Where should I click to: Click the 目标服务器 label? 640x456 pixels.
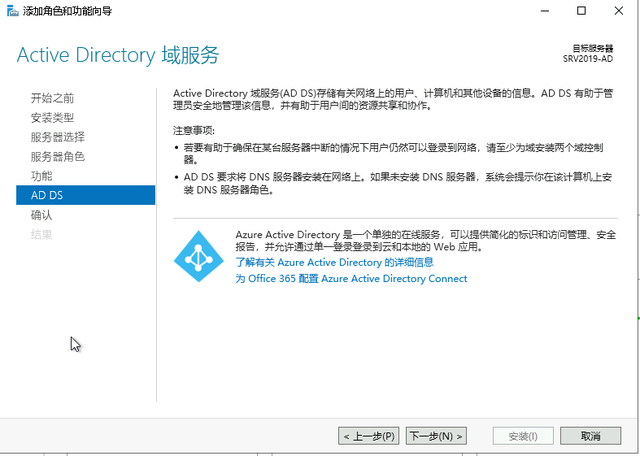[593, 48]
